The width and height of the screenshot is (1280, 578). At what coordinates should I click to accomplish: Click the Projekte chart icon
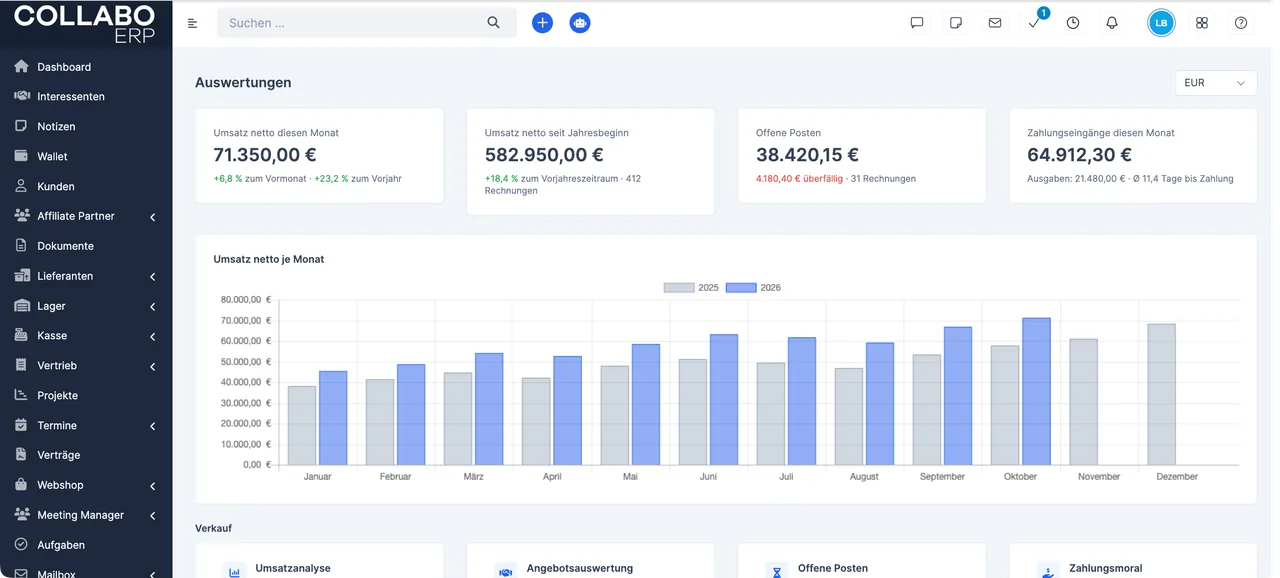click(x=21, y=395)
